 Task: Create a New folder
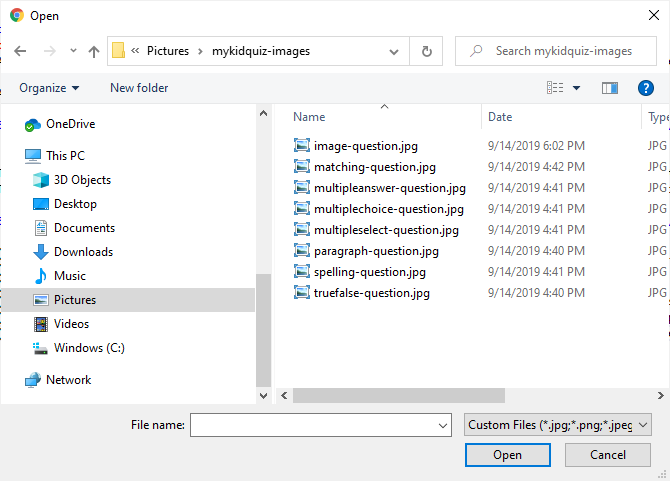(x=139, y=88)
